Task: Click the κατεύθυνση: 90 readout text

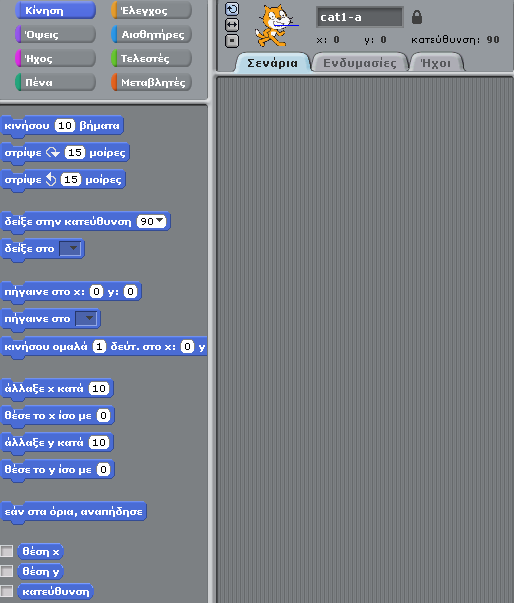Action: coord(455,40)
